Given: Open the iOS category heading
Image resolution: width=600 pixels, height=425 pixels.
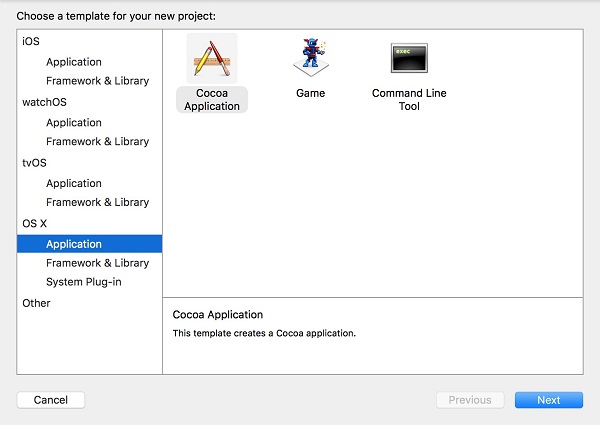Looking at the screenshot, I should click(x=31, y=41).
